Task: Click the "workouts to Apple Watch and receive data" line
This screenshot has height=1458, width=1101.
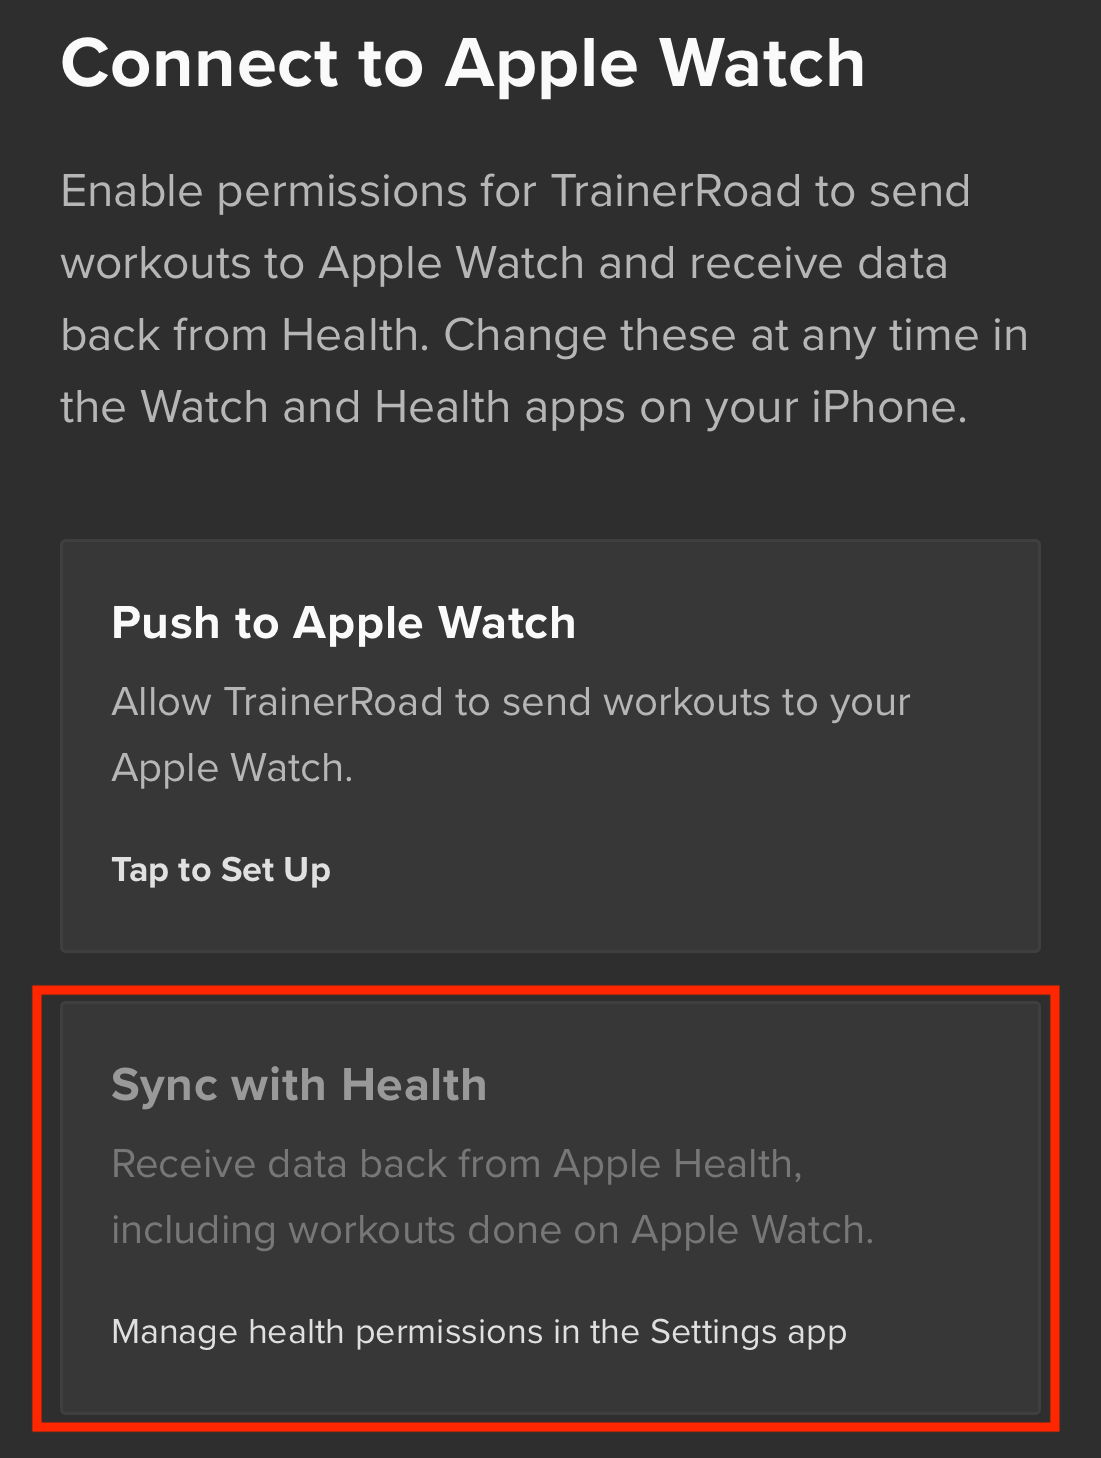Action: 504,263
